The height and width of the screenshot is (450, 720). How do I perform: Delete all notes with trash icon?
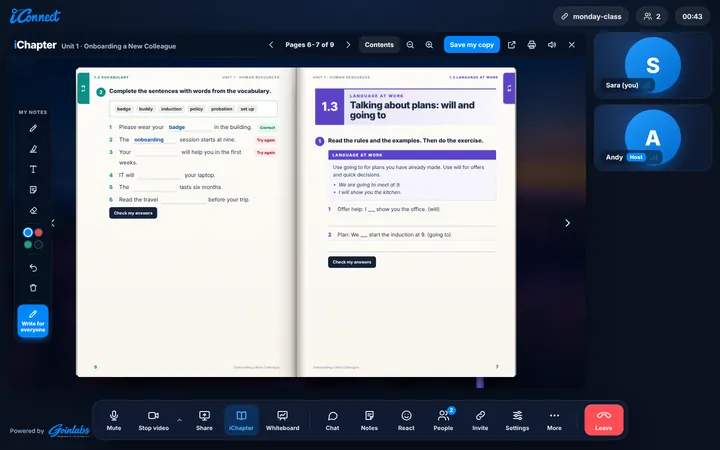tap(33, 288)
